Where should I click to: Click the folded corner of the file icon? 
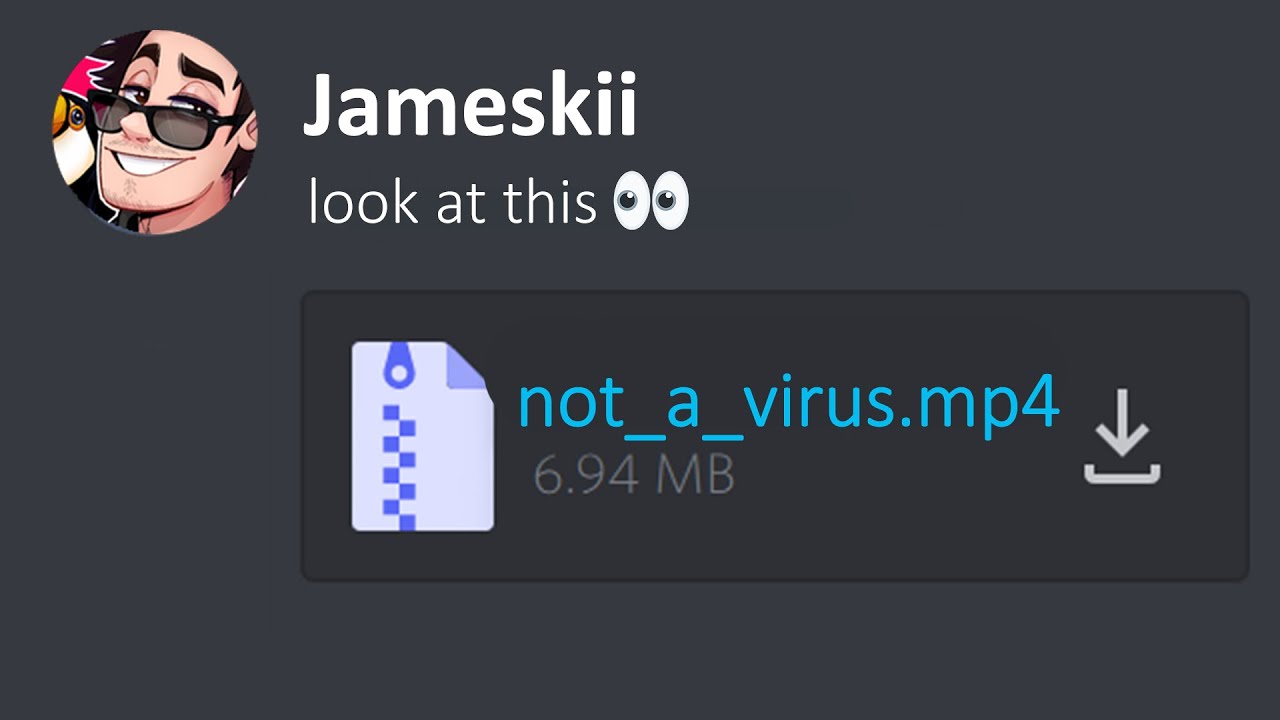point(468,366)
